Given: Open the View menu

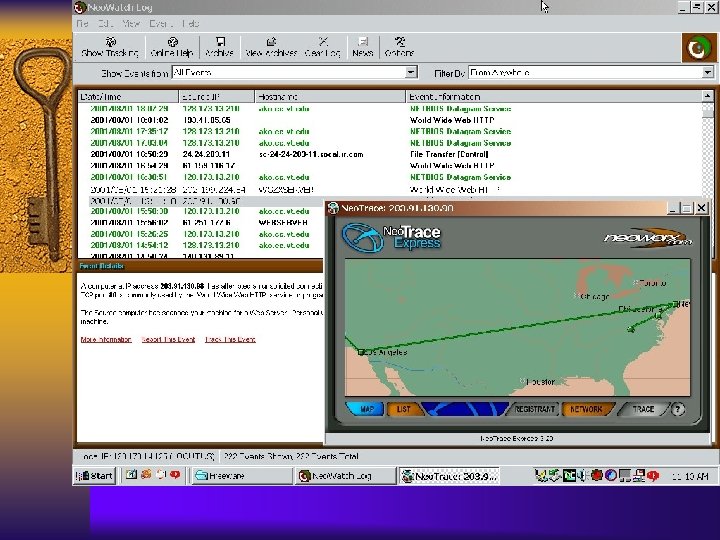Looking at the screenshot, I should [x=131, y=23].
